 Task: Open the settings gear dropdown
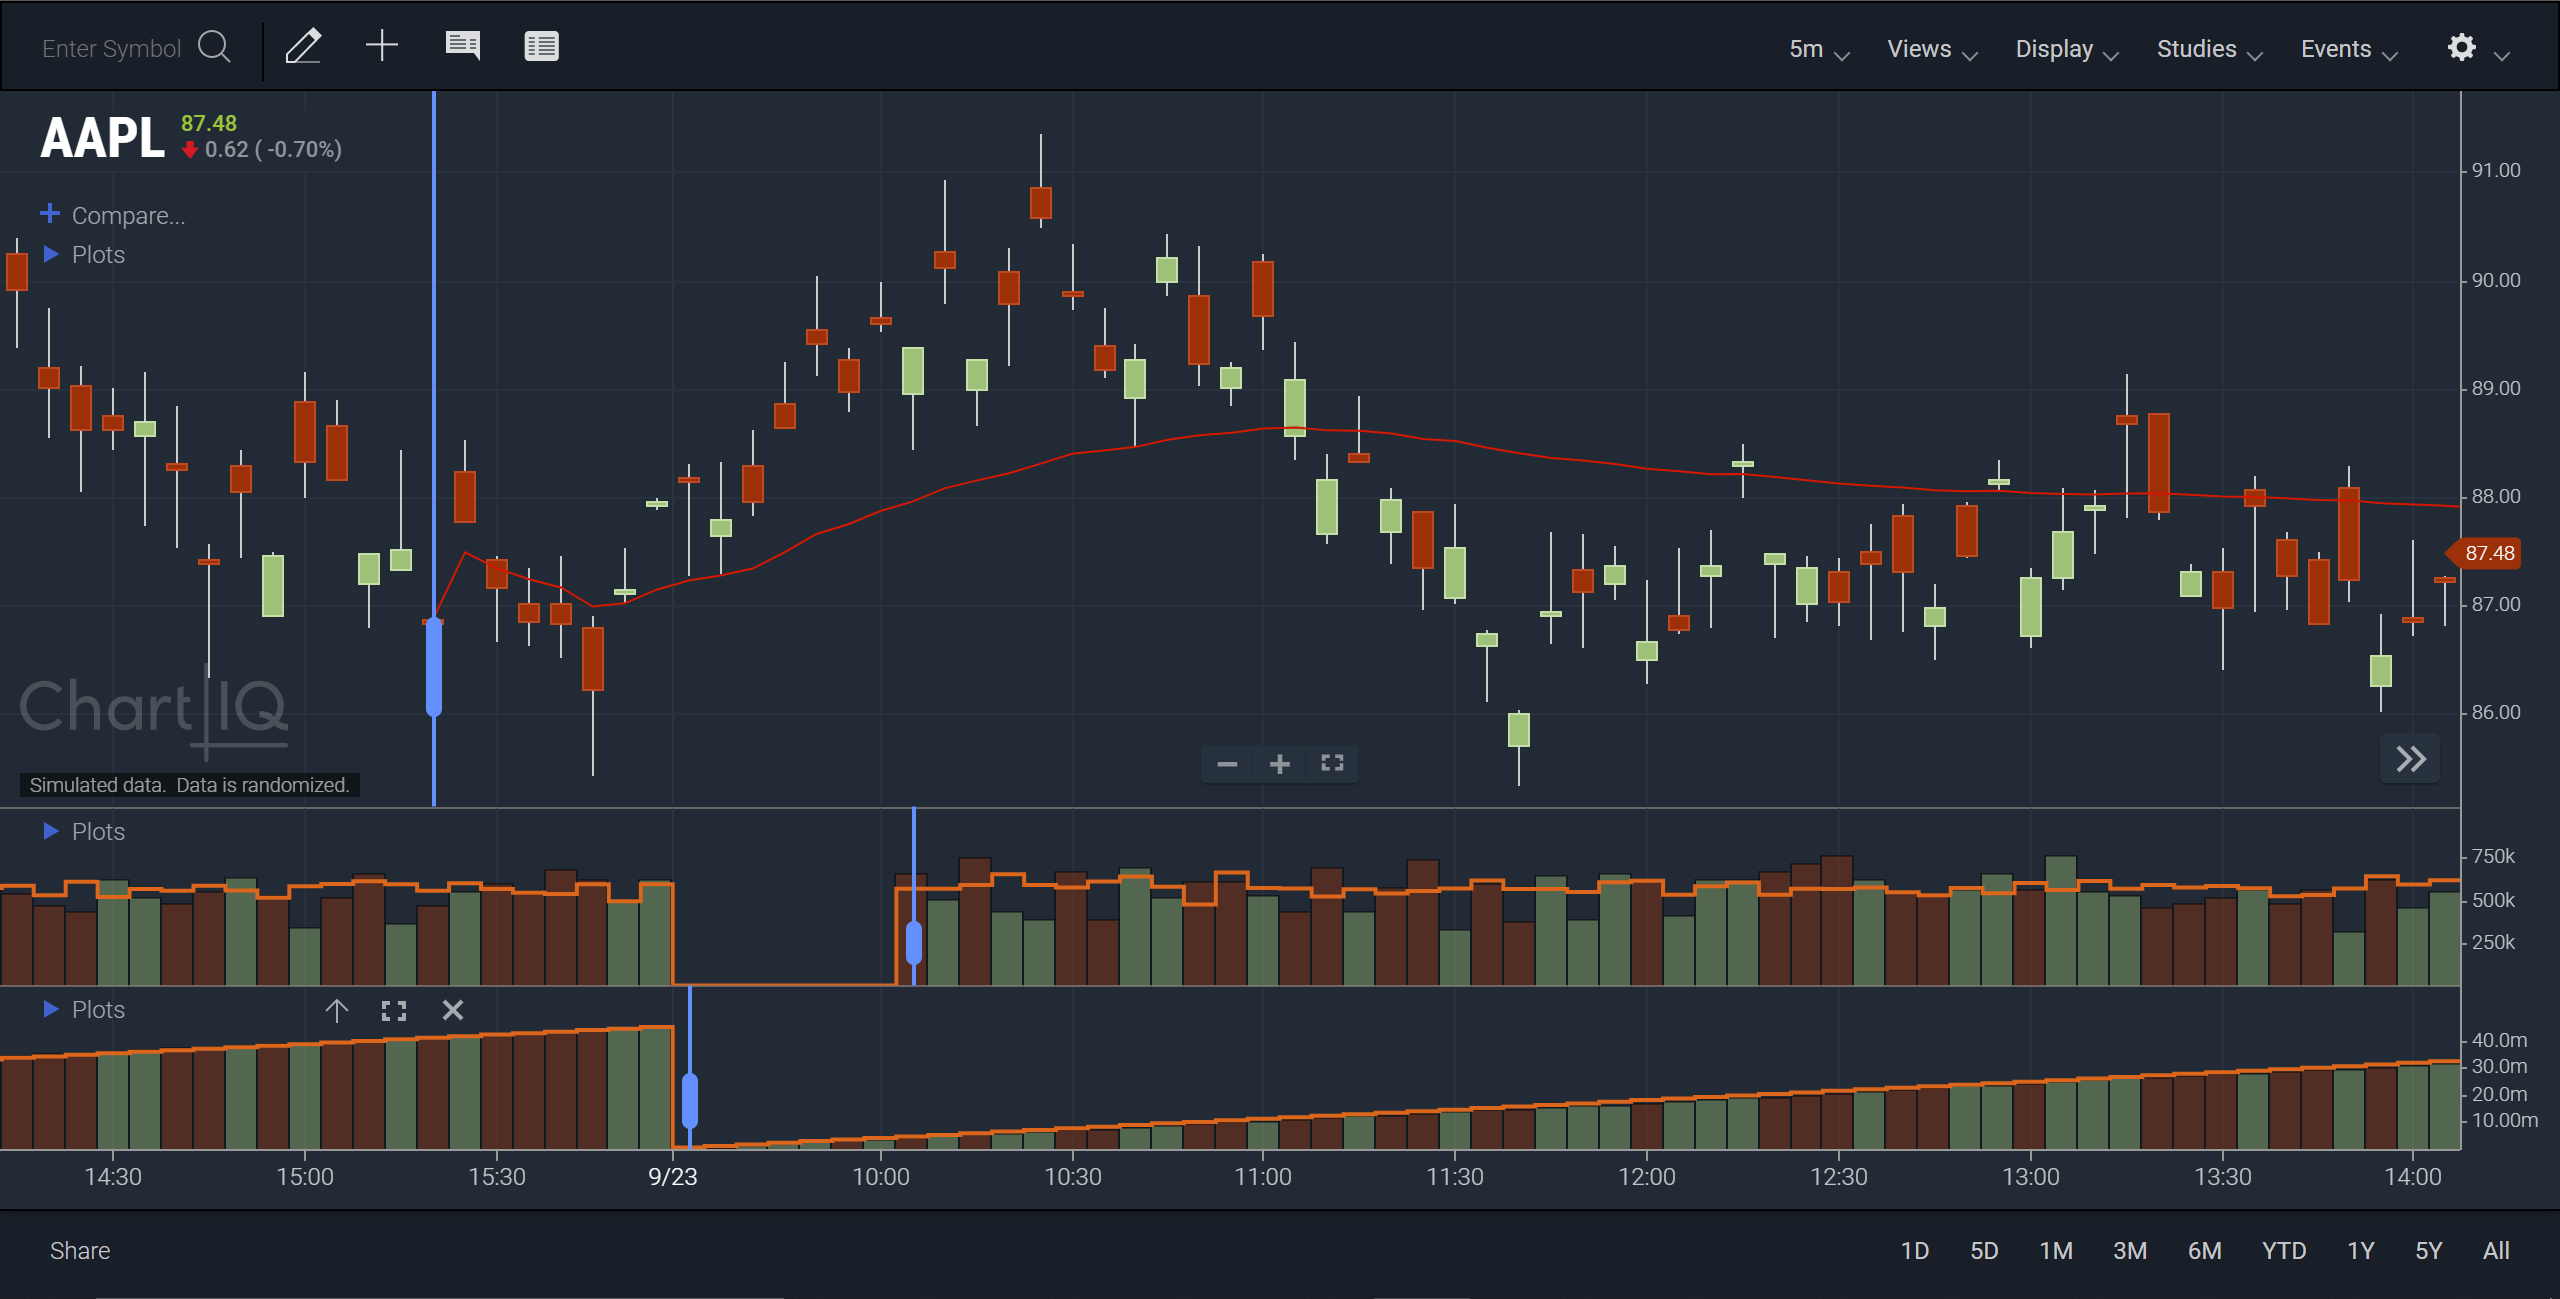tap(2478, 49)
